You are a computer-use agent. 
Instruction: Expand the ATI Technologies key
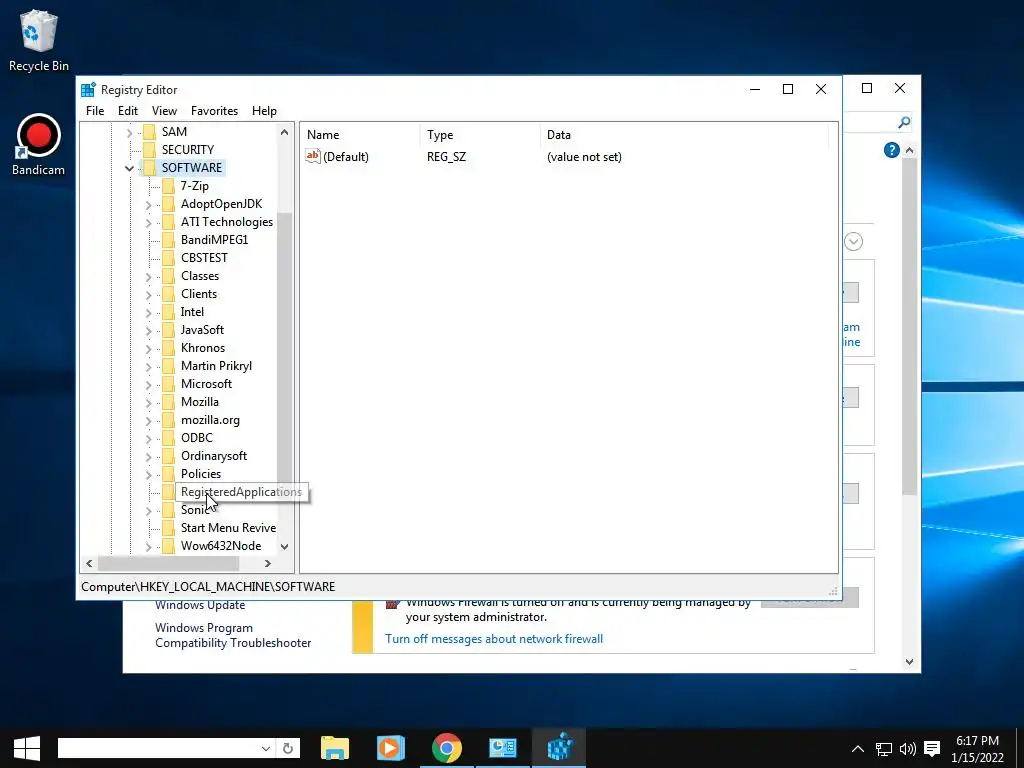(x=148, y=223)
